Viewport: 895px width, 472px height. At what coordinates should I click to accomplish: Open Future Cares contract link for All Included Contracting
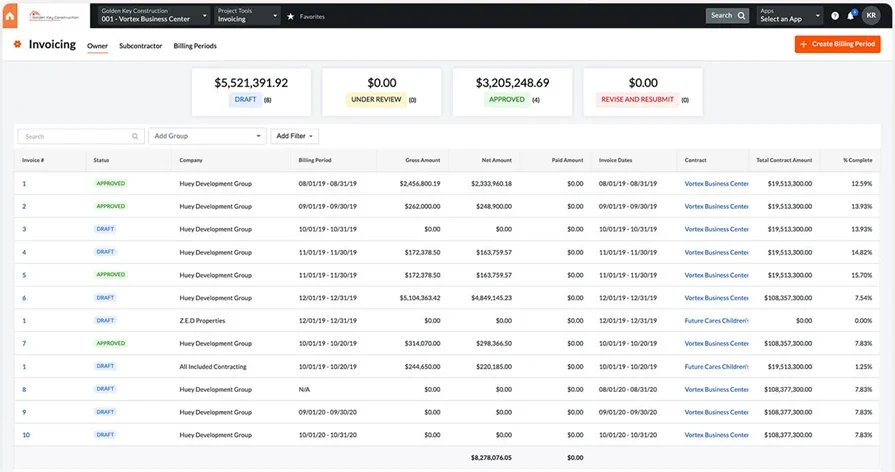[x=716, y=366]
